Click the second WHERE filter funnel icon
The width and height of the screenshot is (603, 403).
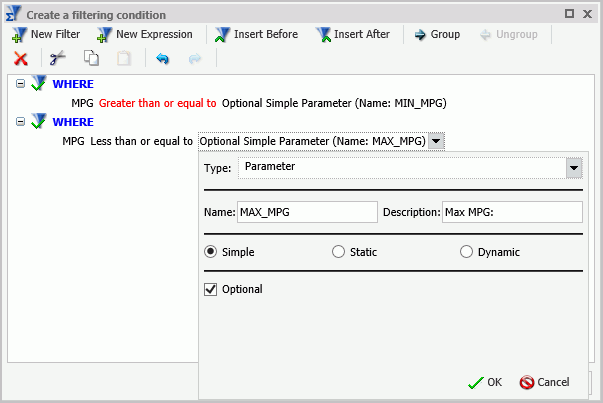click(38, 121)
